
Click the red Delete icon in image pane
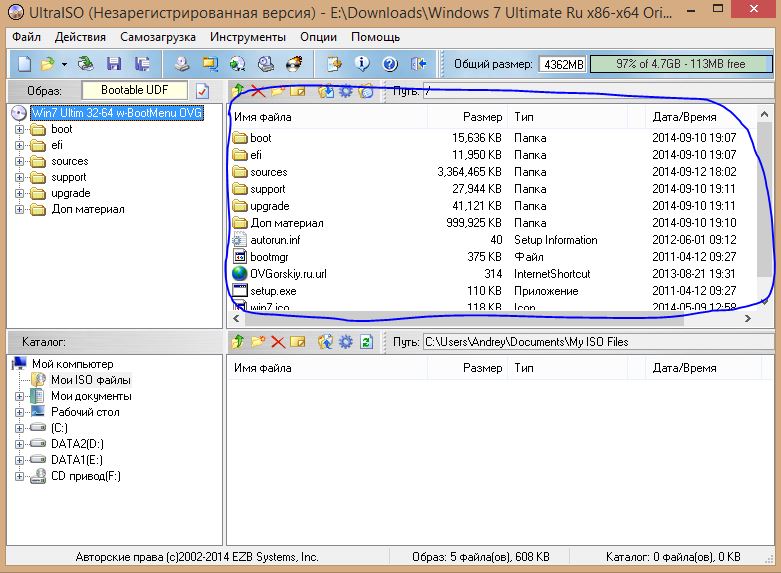coord(258,91)
